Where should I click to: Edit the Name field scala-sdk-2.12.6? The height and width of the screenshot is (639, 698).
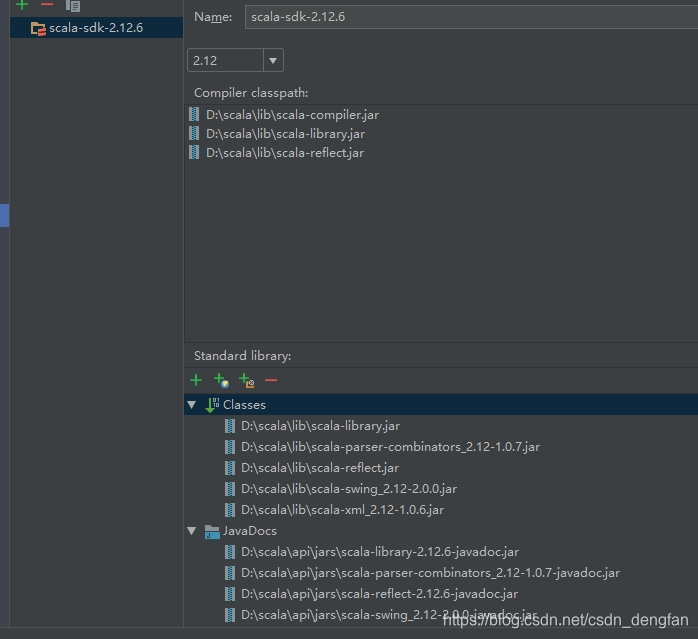pyautogui.click(x=471, y=17)
